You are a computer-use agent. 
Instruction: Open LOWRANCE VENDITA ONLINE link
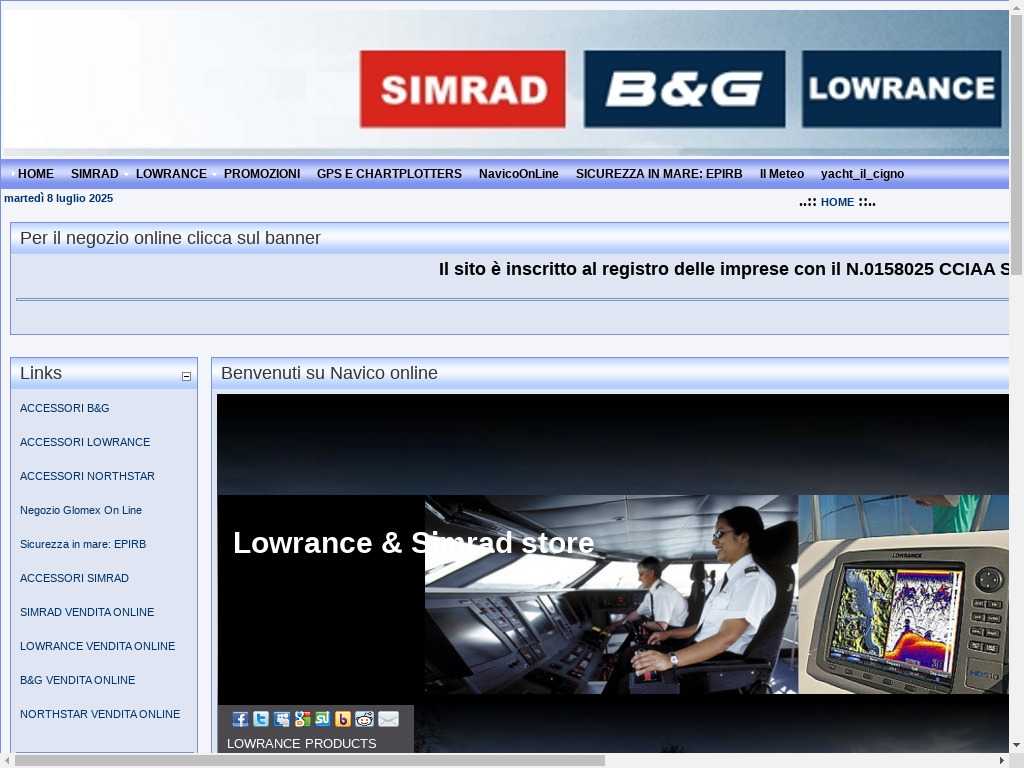[97, 646]
